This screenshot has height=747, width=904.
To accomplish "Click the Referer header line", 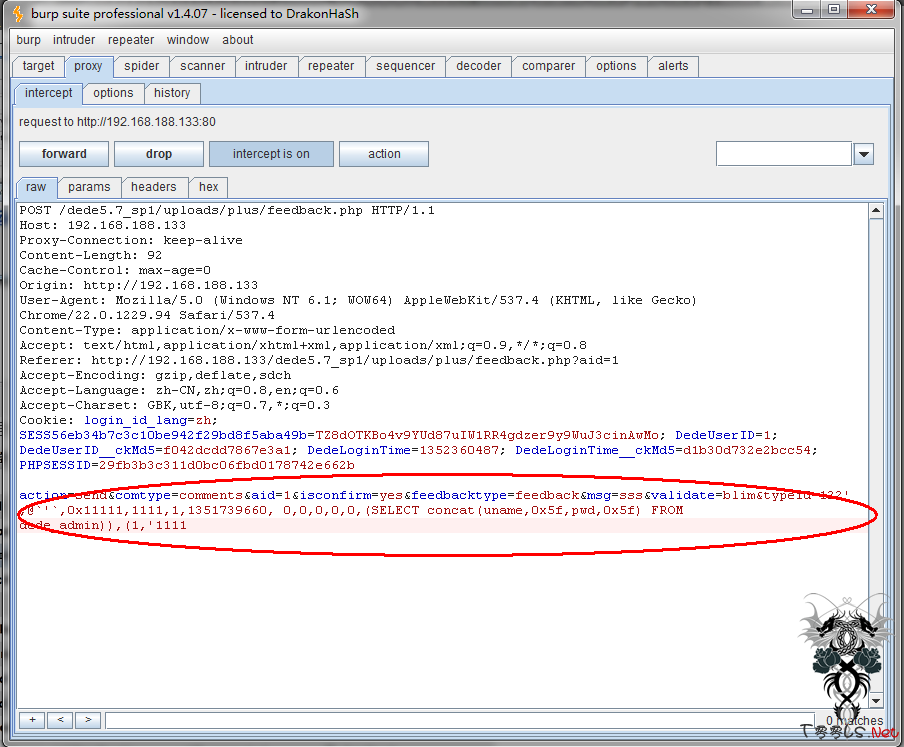I will (319, 360).
